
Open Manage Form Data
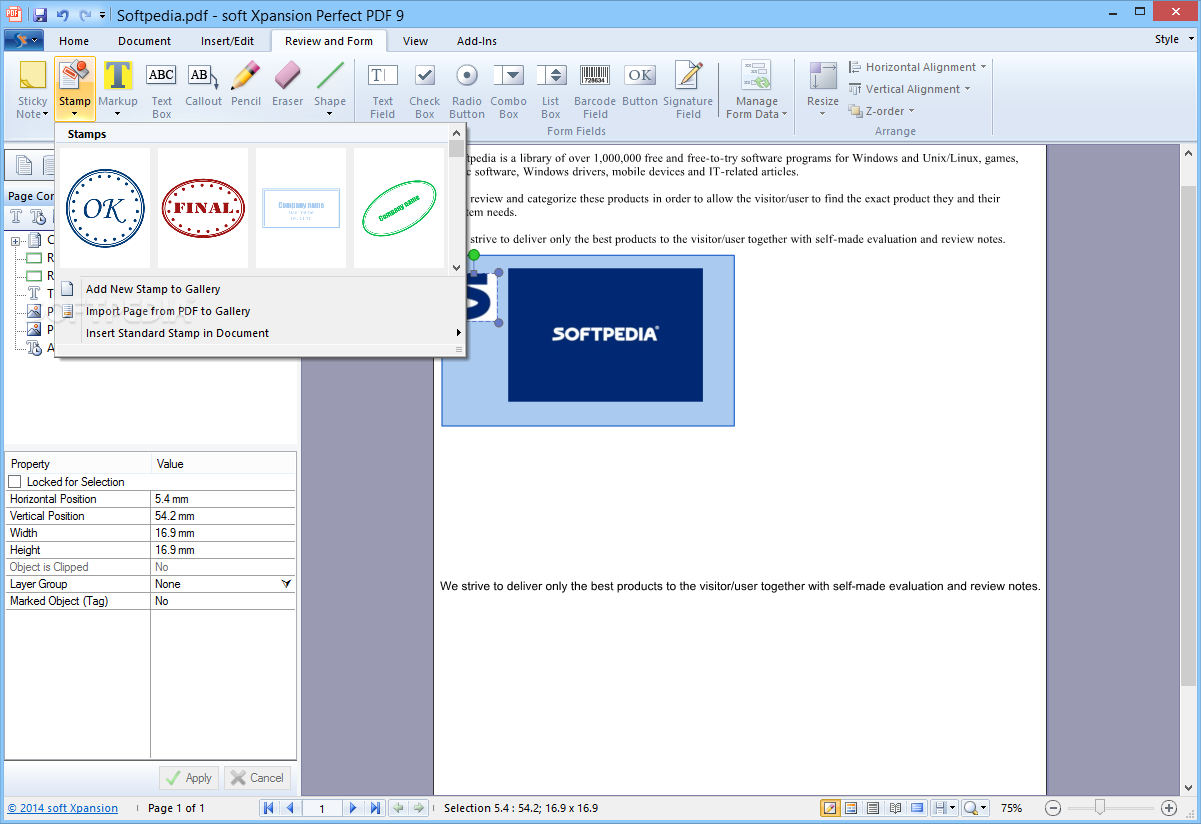point(756,90)
